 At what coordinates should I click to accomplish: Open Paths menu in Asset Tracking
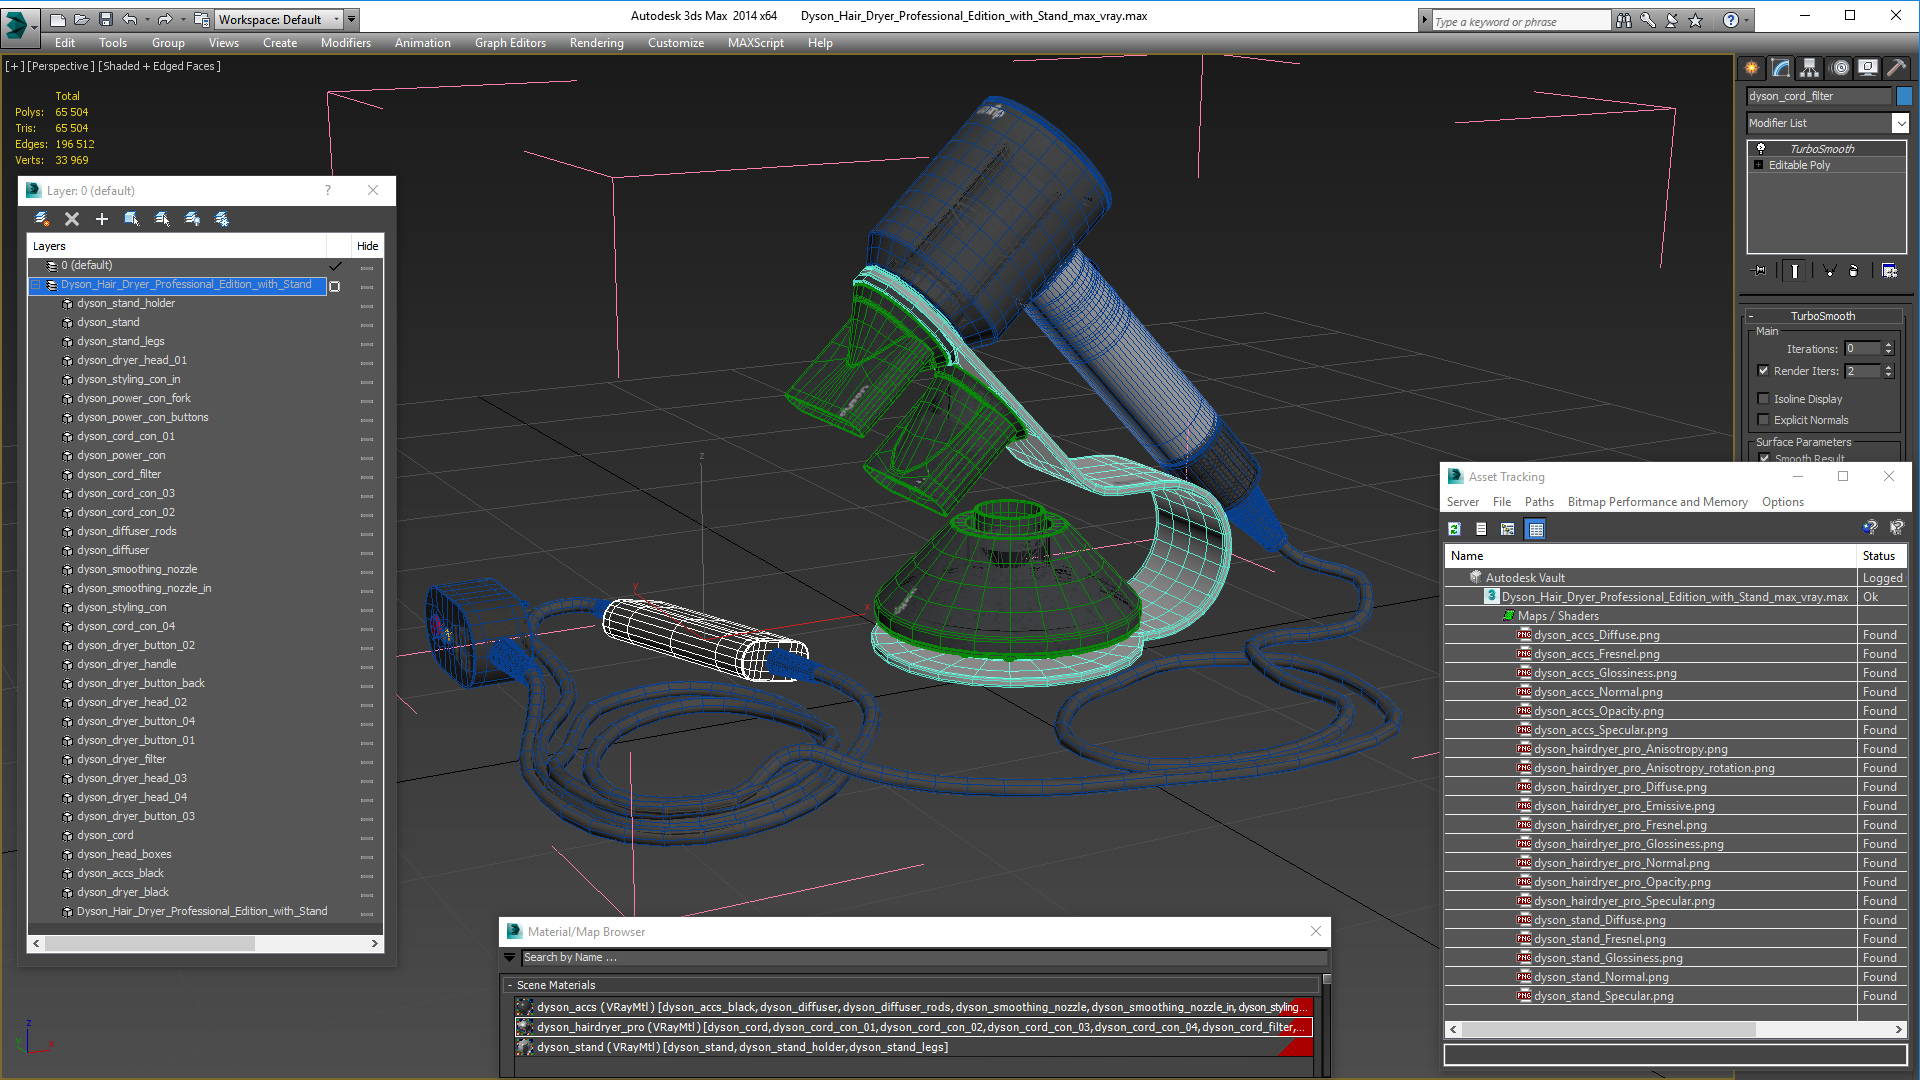coord(1539,502)
